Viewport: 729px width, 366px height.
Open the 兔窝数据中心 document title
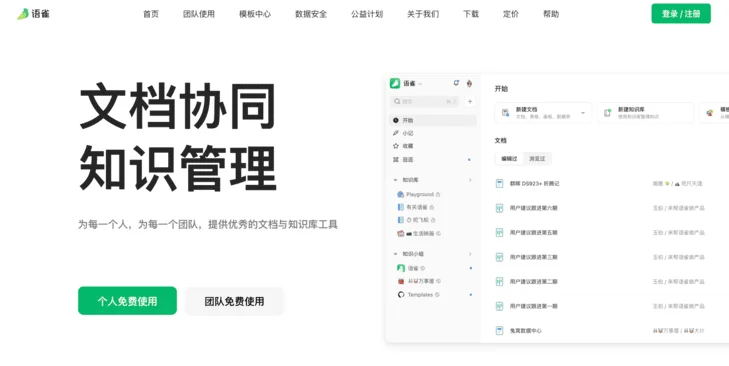tap(525, 331)
